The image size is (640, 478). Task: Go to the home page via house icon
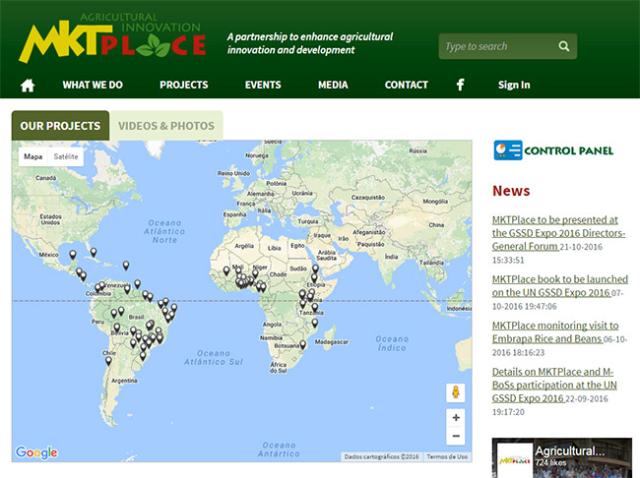pyautogui.click(x=27, y=85)
